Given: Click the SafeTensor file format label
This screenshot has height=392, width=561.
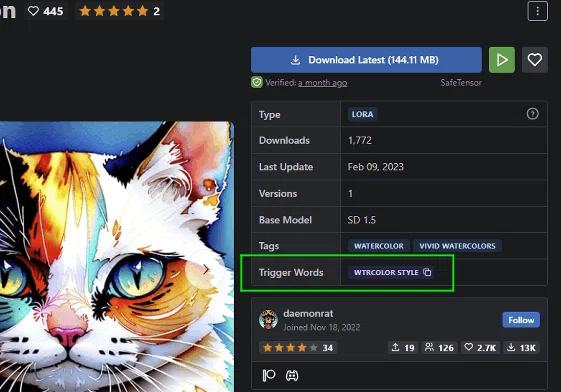Looking at the screenshot, I should pyautogui.click(x=461, y=83).
